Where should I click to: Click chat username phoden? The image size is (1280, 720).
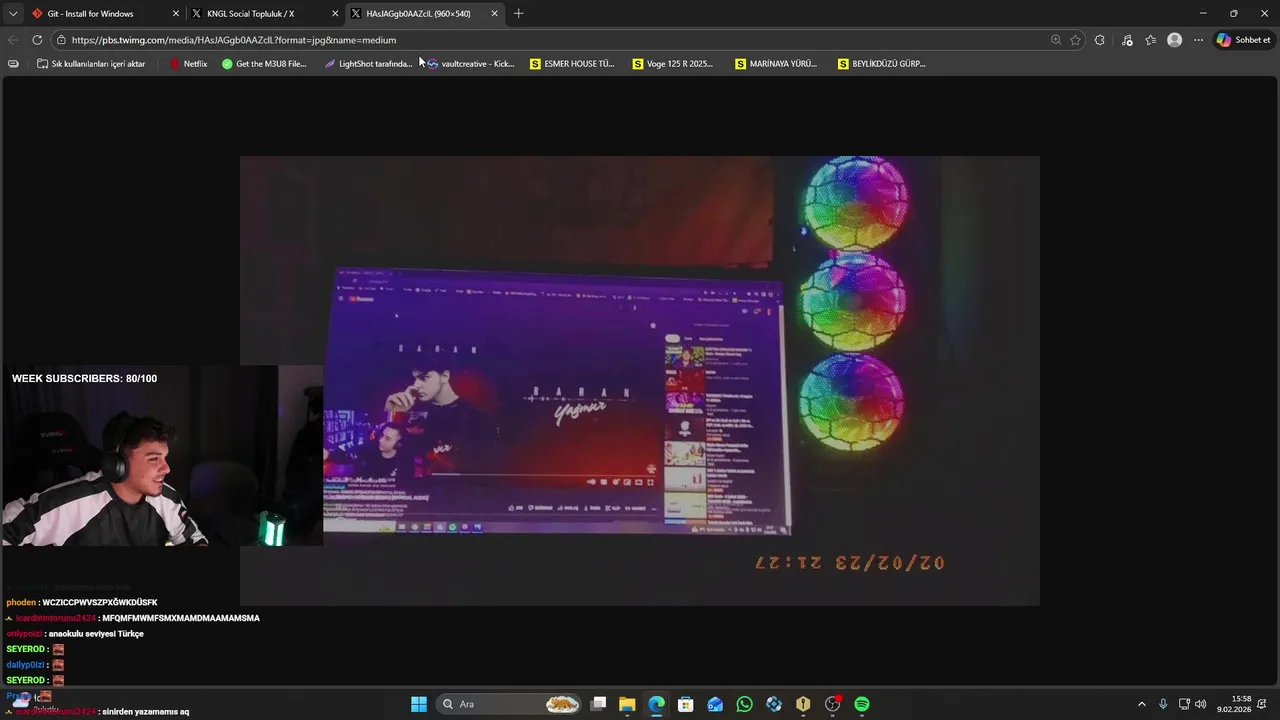[x=21, y=603]
